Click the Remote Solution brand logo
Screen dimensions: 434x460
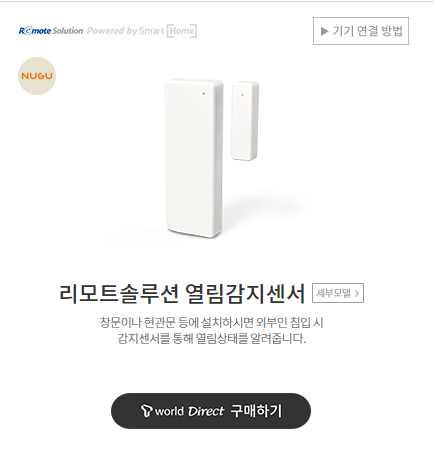[x=51, y=31]
